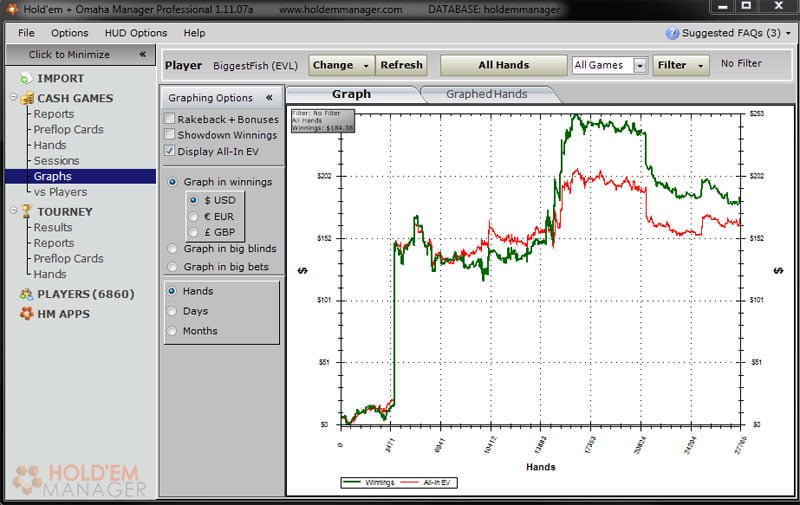Select Graph in big blinds option
The height and width of the screenshot is (505, 800).
point(172,248)
